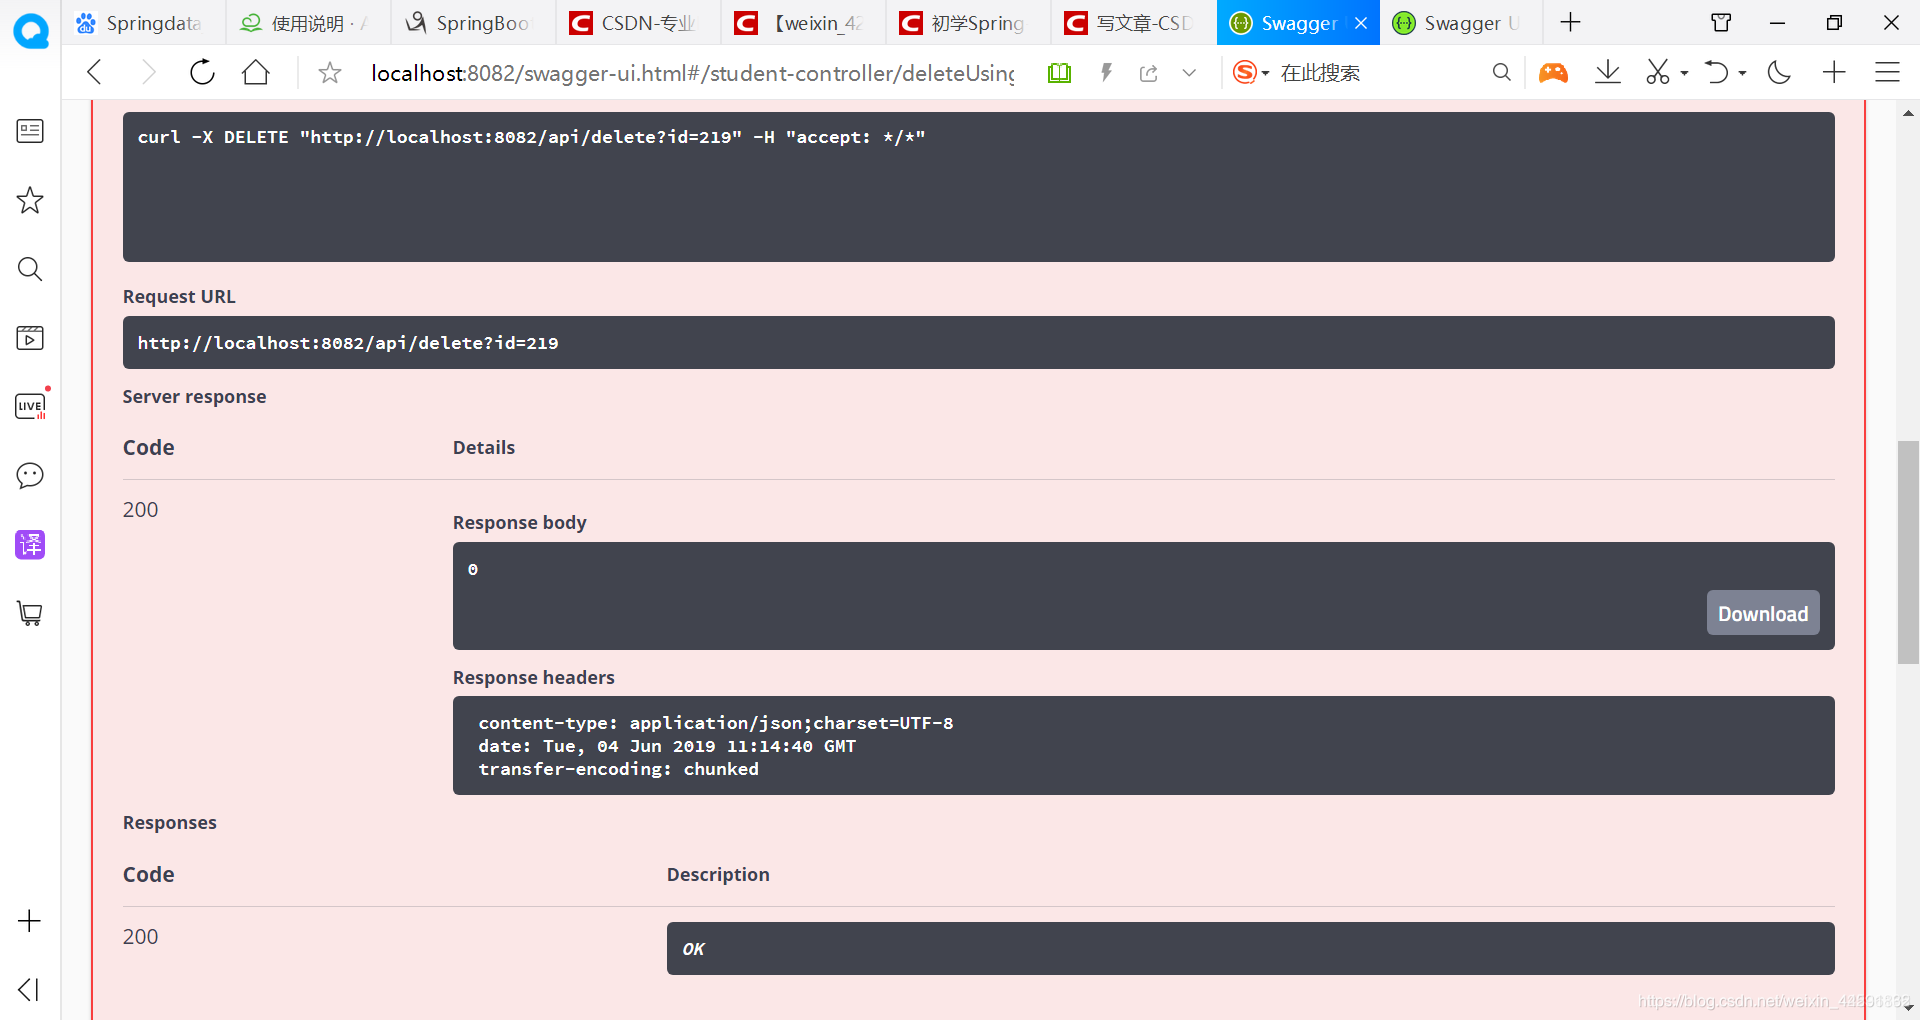The width and height of the screenshot is (1920, 1020).
Task: Open the sidebar video icon
Action: (x=30, y=338)
